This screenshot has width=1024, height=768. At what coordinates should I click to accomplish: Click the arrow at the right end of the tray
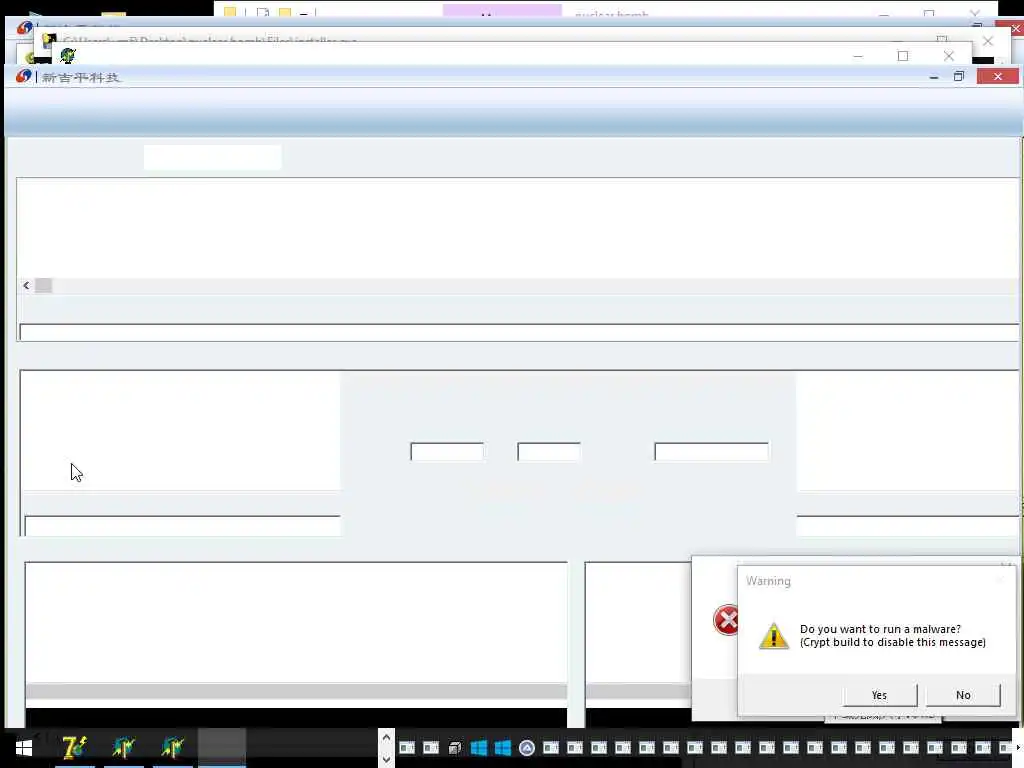[x=1018, y=747]
